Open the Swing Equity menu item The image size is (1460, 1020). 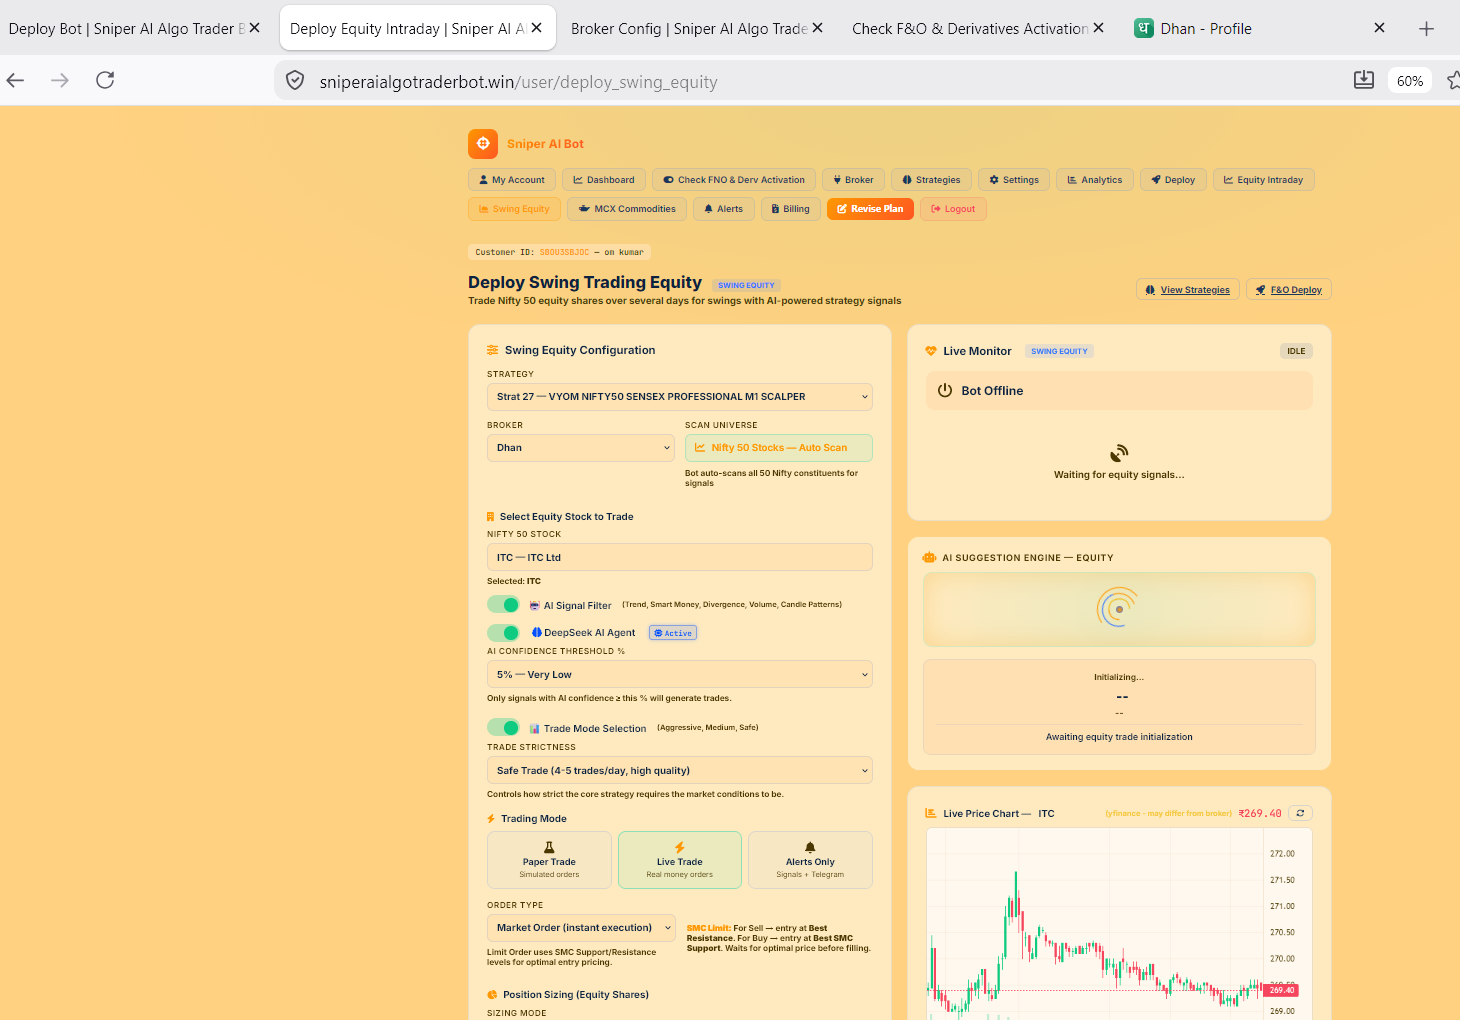point(514,209)
